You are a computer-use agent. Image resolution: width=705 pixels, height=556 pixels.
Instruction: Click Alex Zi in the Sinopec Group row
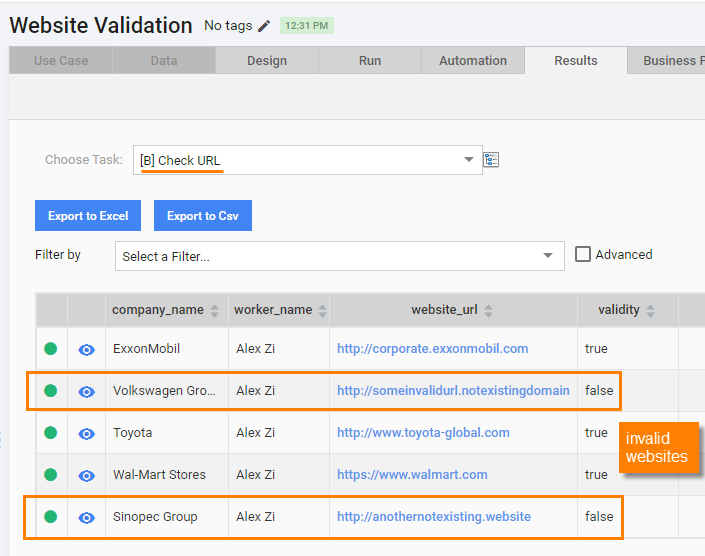click(x=255, y=516)
